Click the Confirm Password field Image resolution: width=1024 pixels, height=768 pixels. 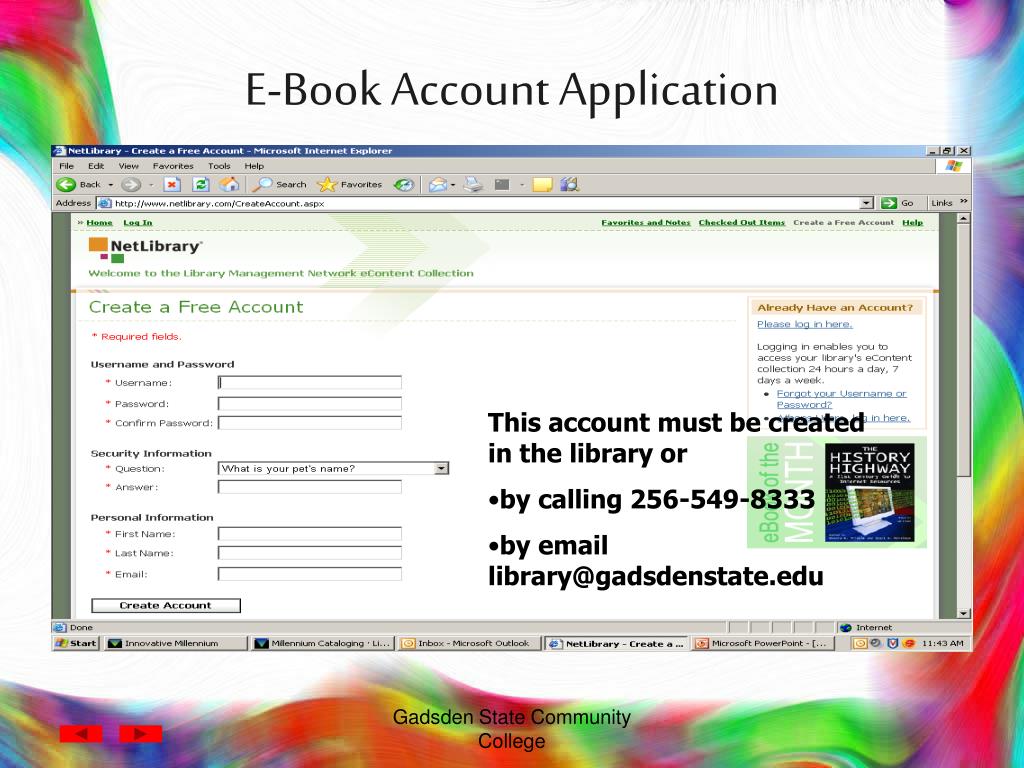click(x=310, y=423)
